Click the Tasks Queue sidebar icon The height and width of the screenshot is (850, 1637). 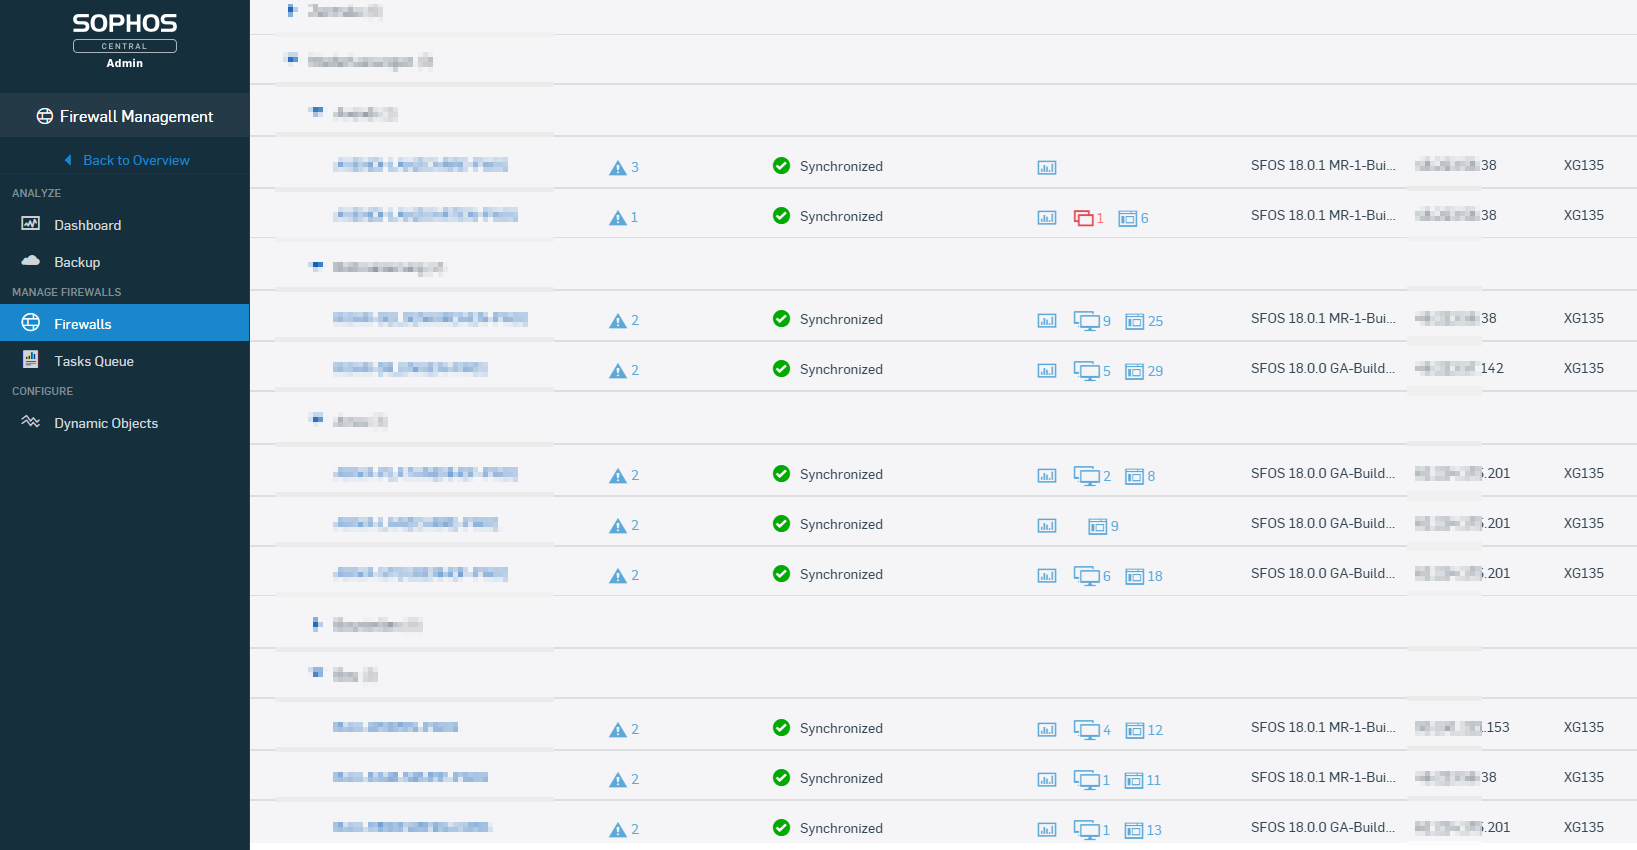(x=31, y=360)
